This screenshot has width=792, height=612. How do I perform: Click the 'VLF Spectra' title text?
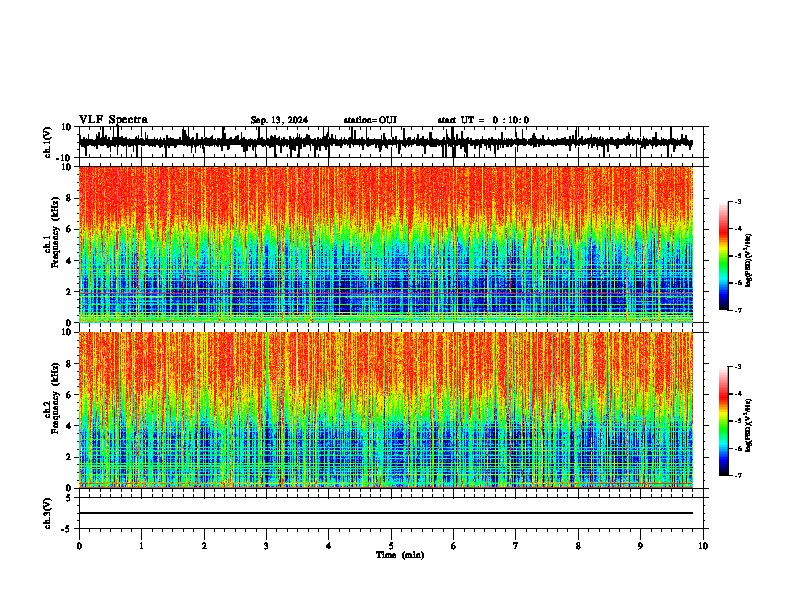(113, 120)
